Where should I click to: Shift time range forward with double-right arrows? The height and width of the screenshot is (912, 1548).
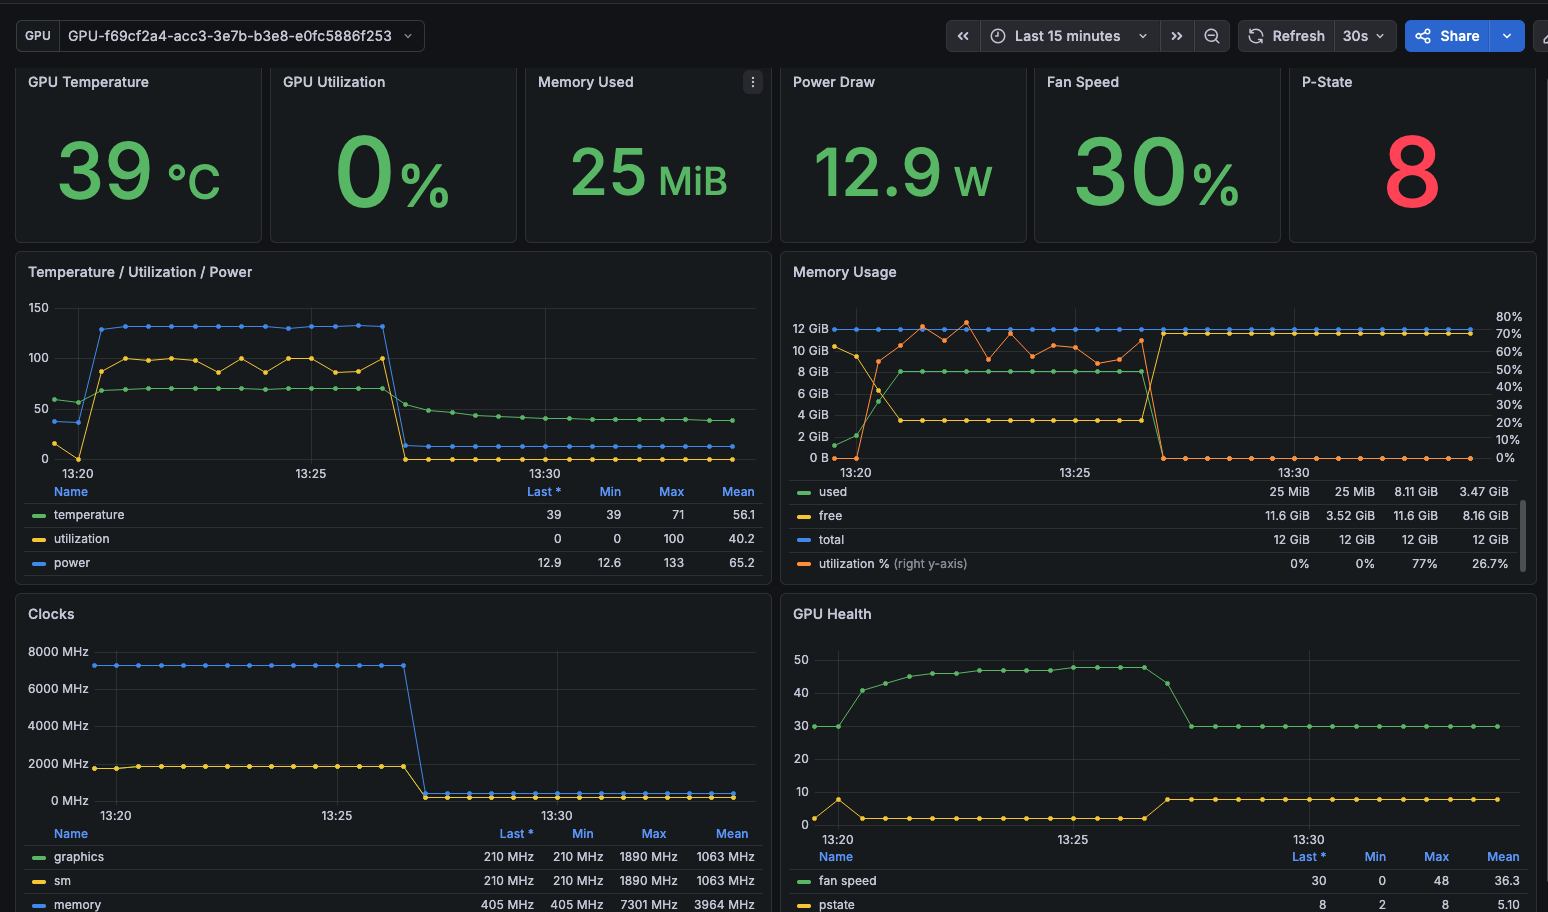(1177, 36)
